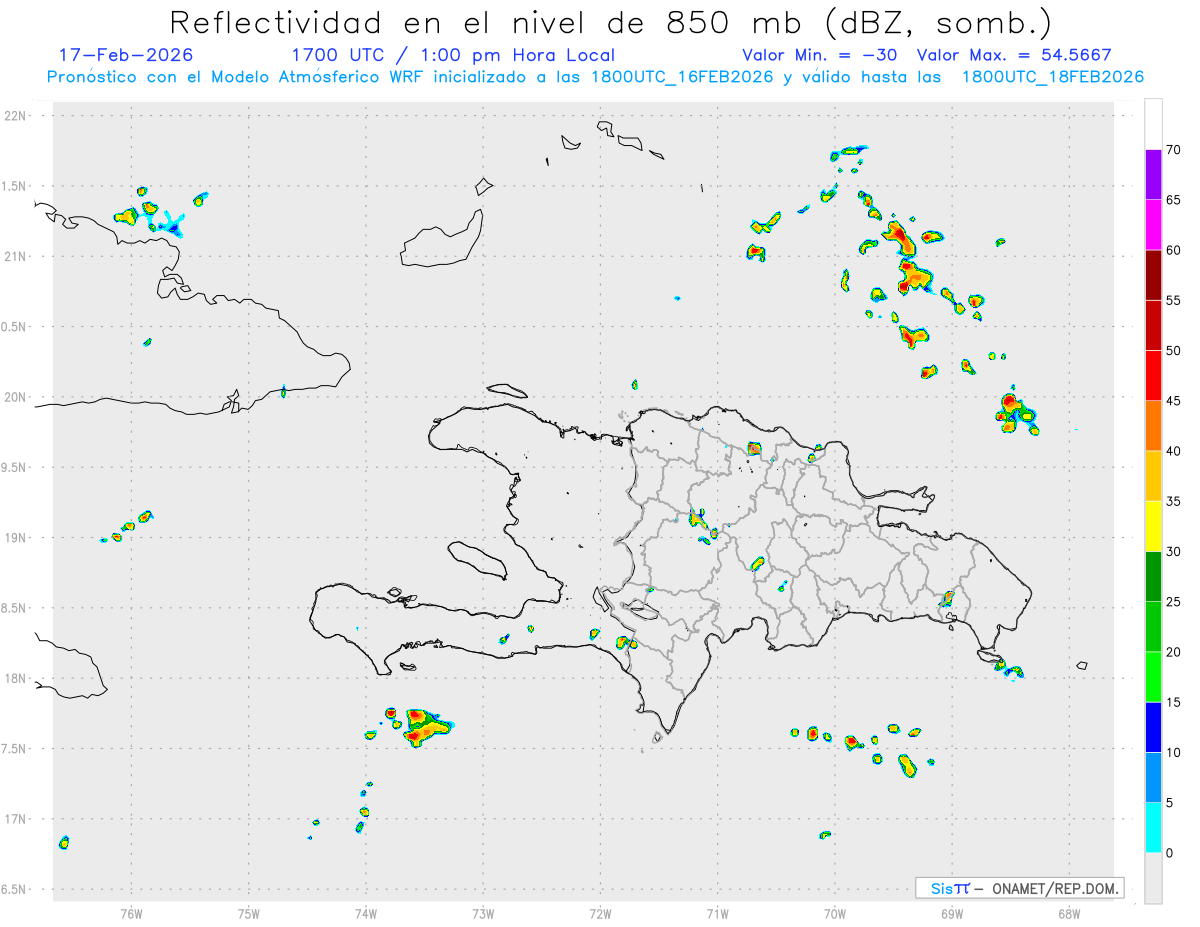Click the '76W' longitude label
1200x927 pixels.
[131, 914]
